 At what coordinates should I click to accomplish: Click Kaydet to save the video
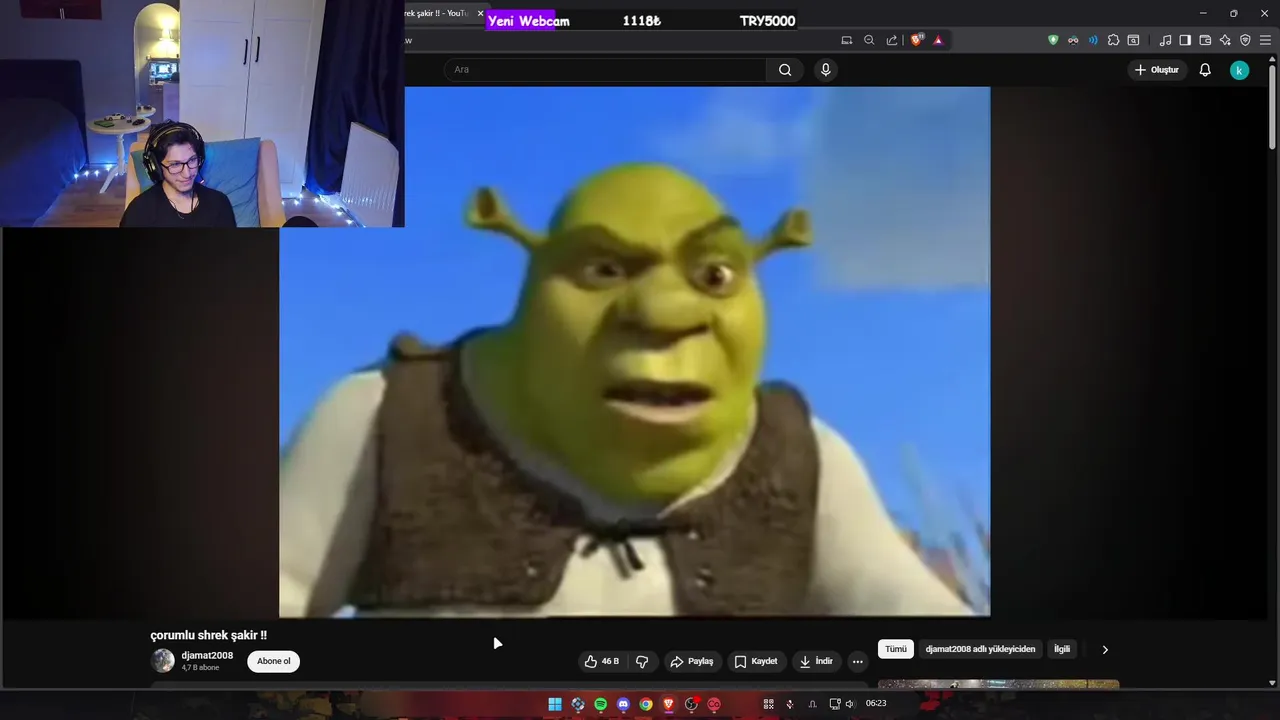(x=755, y=661)
